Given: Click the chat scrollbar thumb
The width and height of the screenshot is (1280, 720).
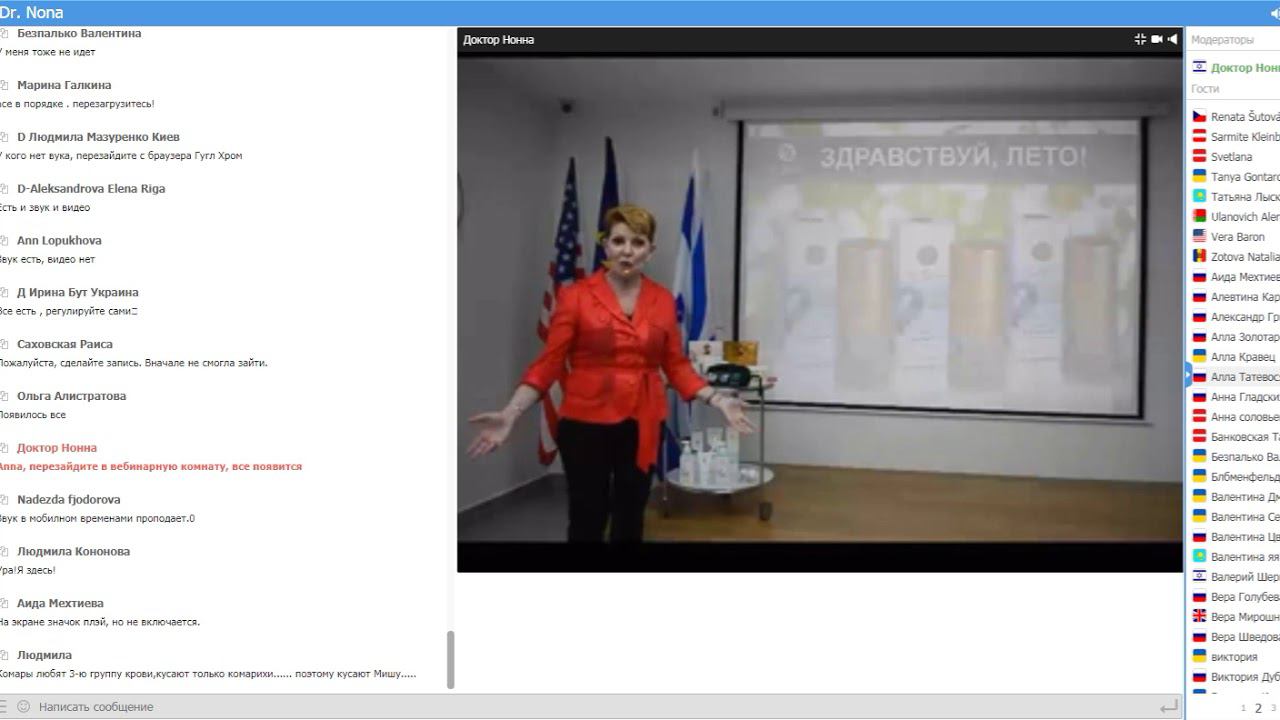Looking at the screenshot, I should click(x=450, y=659).
